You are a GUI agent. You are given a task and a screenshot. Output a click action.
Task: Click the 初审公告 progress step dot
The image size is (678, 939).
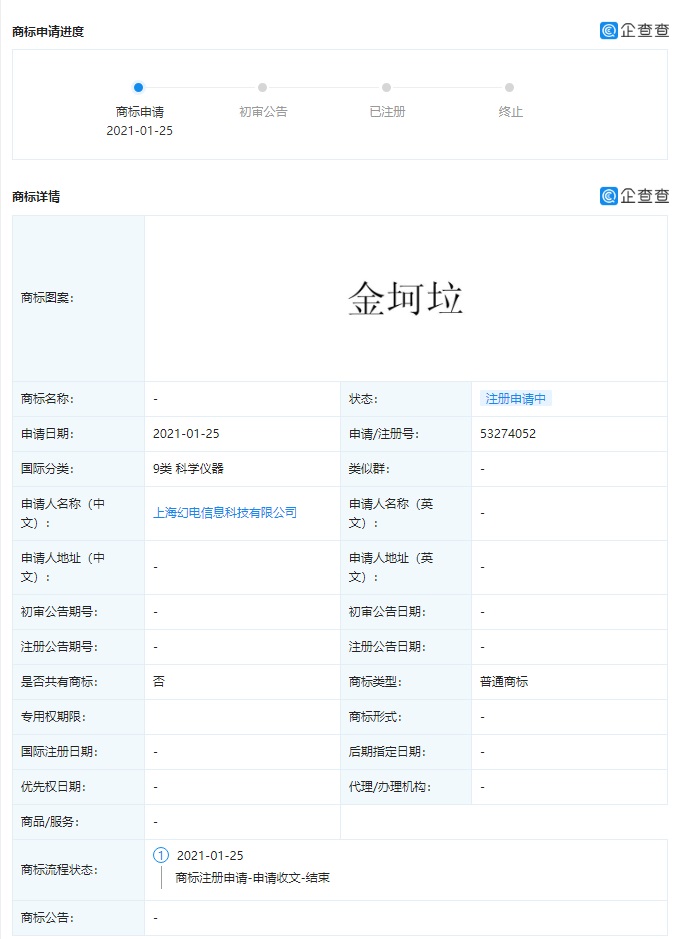coord(262,87)
